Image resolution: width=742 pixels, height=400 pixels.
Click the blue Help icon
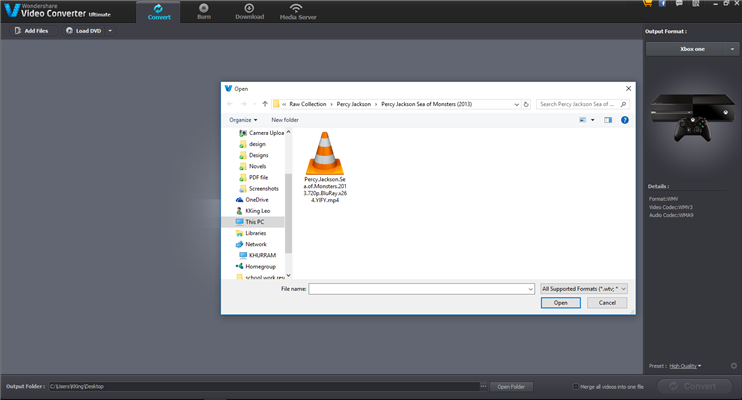[x=625, y=120]
